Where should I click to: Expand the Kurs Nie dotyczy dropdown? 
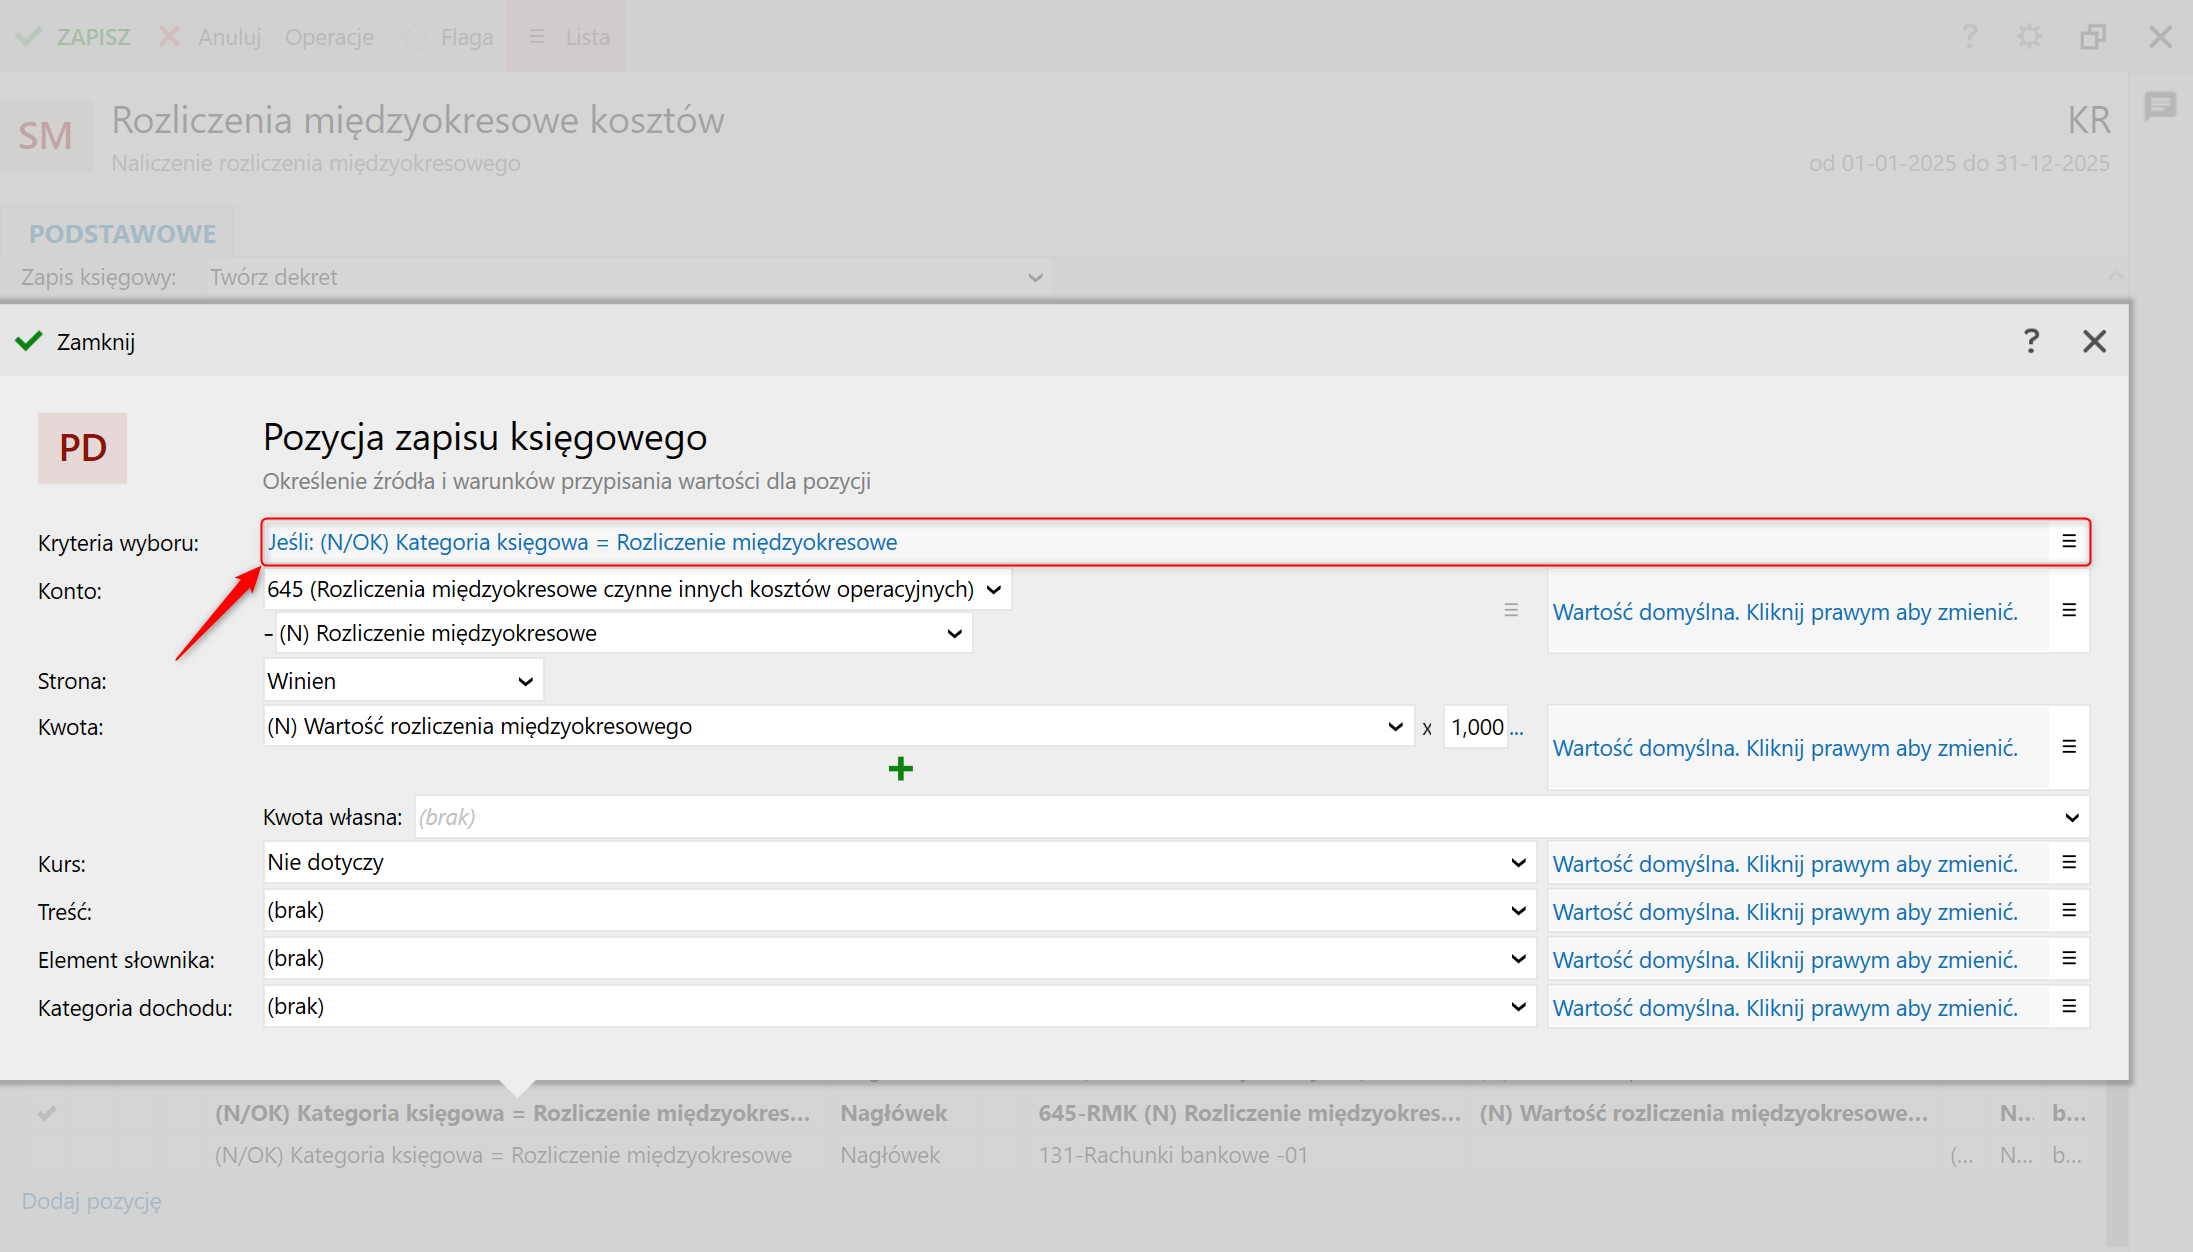[1517, 863]
